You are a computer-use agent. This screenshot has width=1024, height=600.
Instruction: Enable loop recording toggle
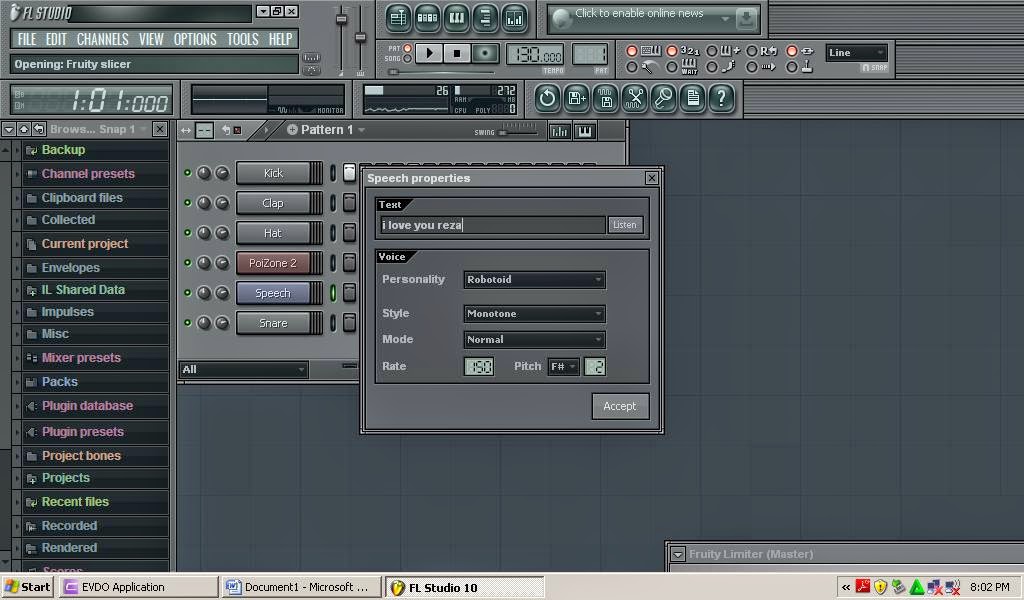(752, 51)
